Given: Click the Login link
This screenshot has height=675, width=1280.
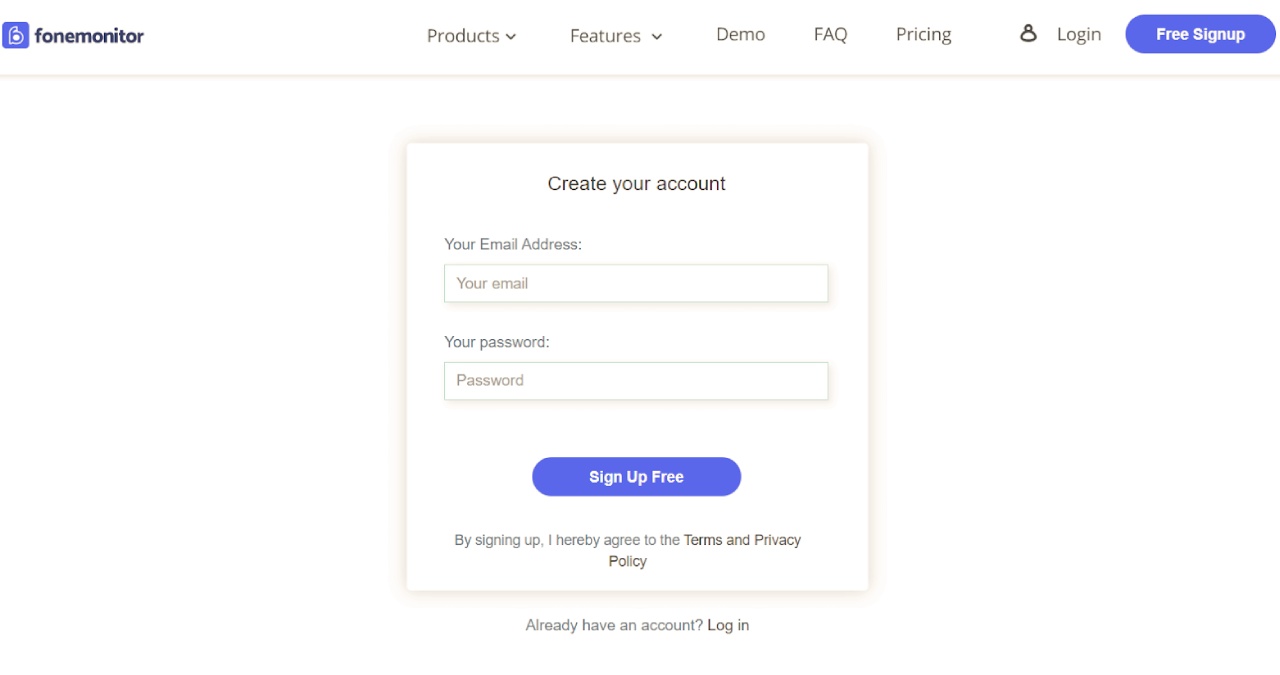Looking at the screenshot, I should [1079, 34].
